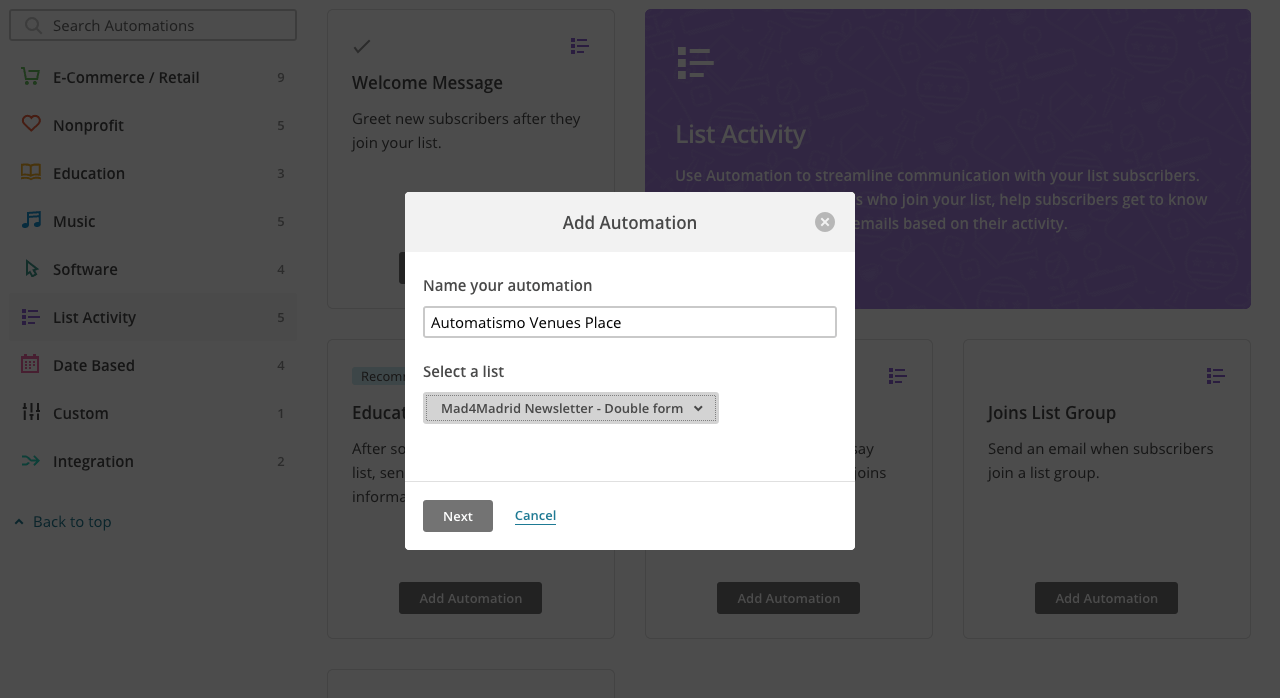Click the chevron on the Select a list menu
The image size is (1280, 698).
(698, 407)
